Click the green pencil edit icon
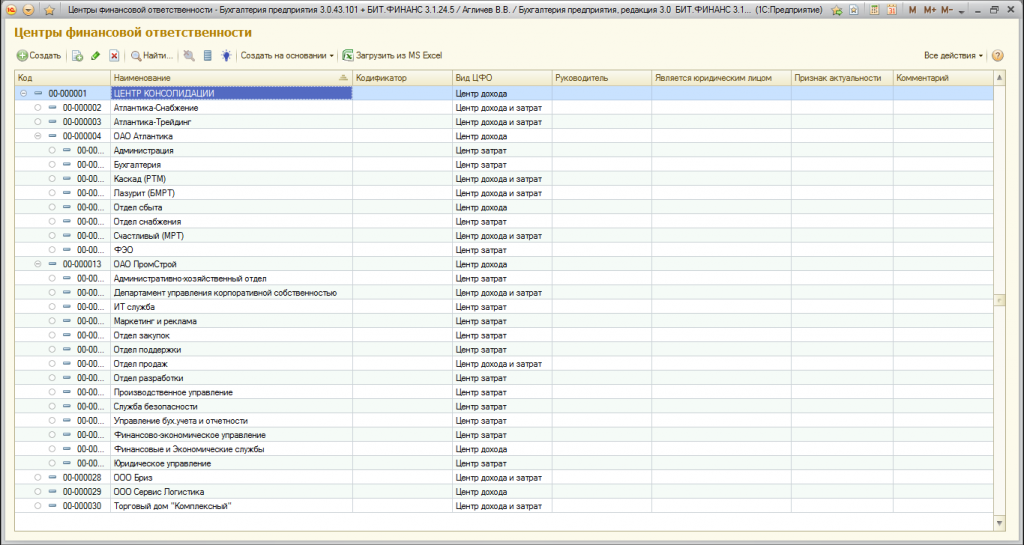Image resolution: width=1024 pixels, height=545 pixels. [95, 56]
